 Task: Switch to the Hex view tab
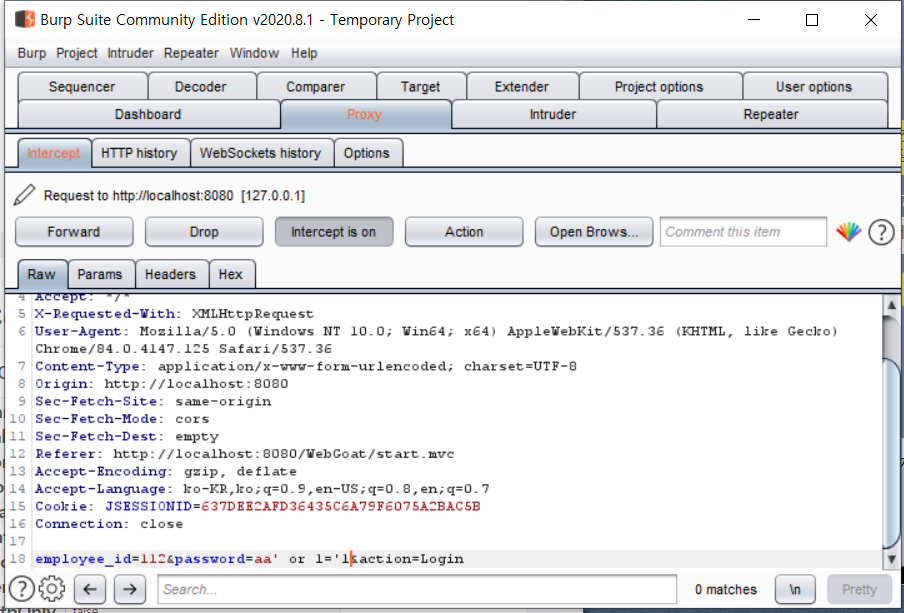230,274
